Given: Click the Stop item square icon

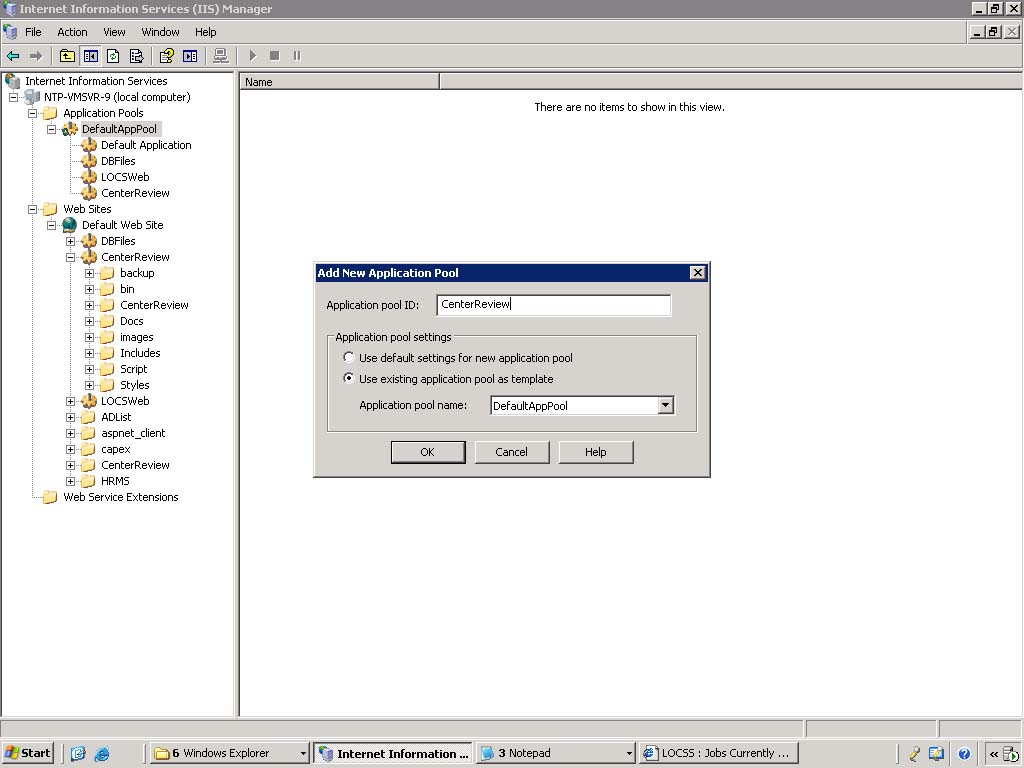Looking at the screenshot, I should (x=274, y=56).
